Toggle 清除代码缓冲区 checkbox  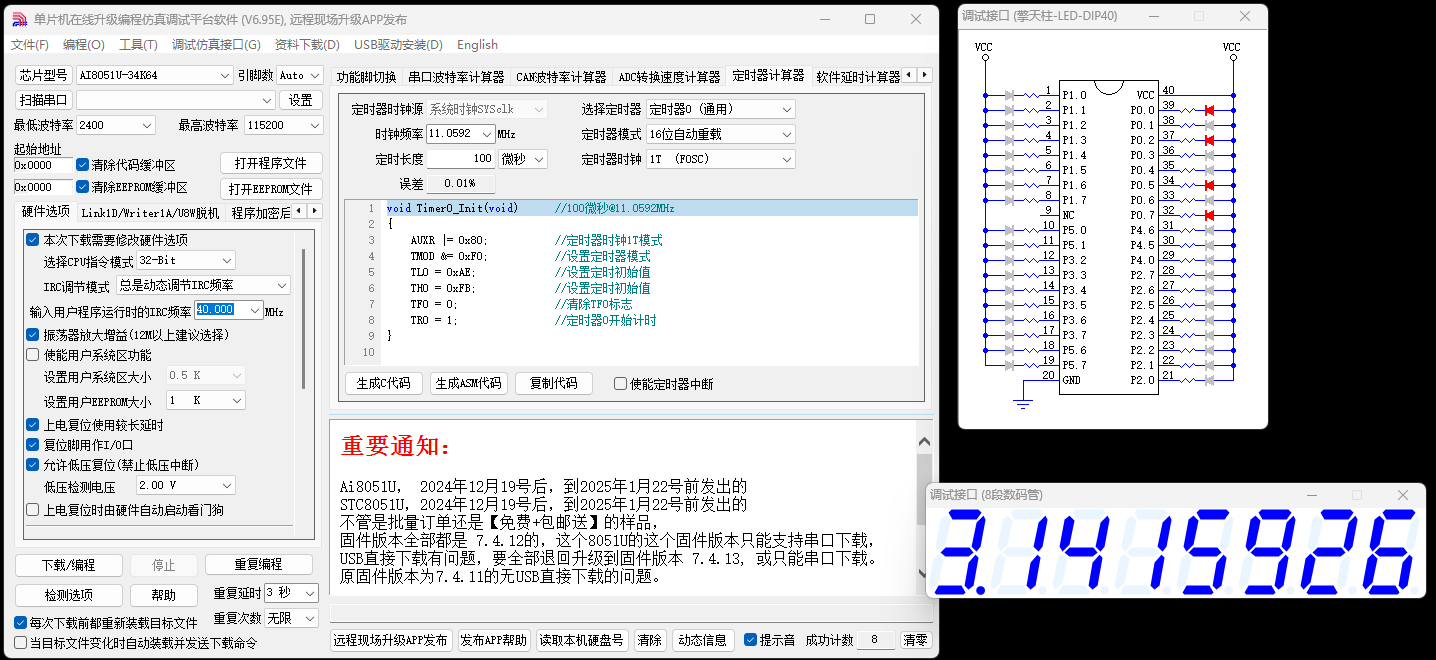coord(83,165)
